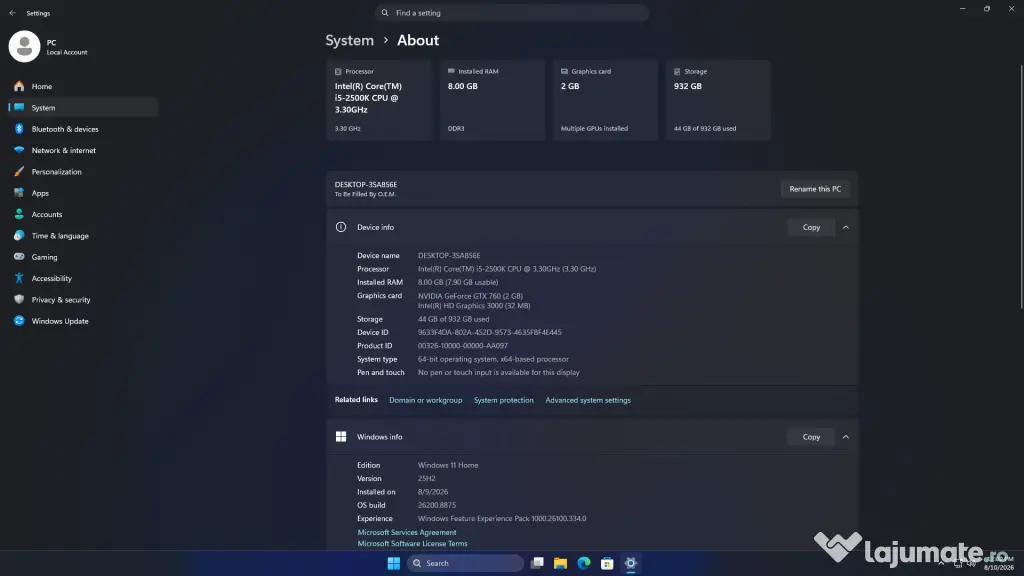The width and height of the screenshot is (1024, 576).
Task: Open the PC local account profile picture
Action: tap(24, 46)
